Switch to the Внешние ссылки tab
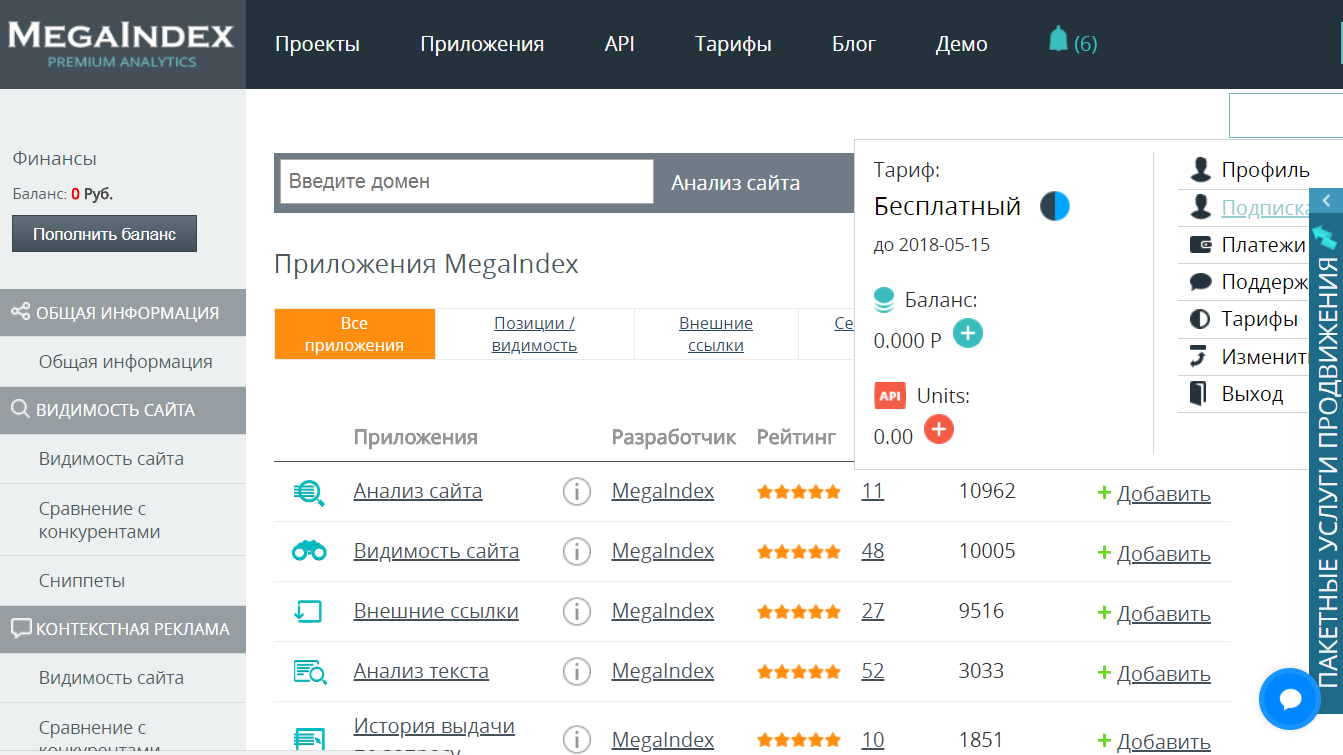 coord(716,334)
